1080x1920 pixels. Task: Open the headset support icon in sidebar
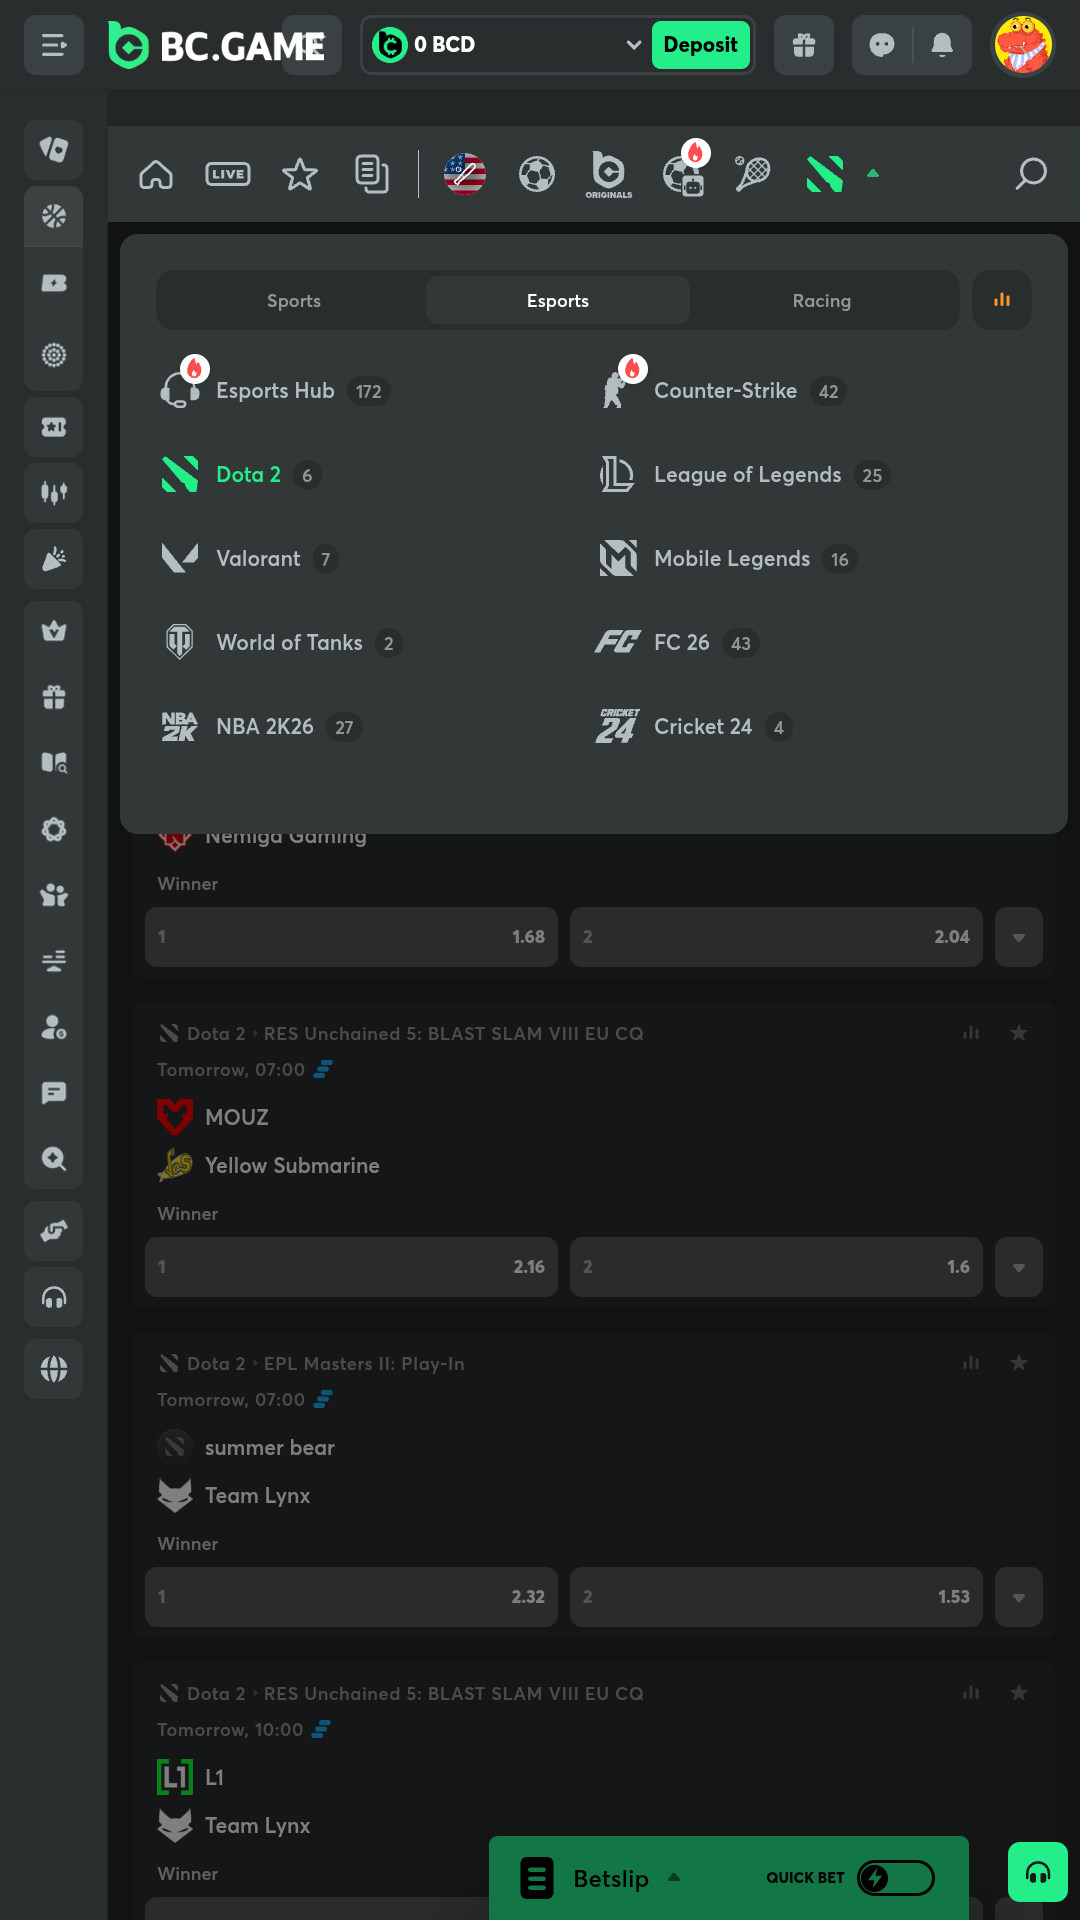click(54, 1298)
